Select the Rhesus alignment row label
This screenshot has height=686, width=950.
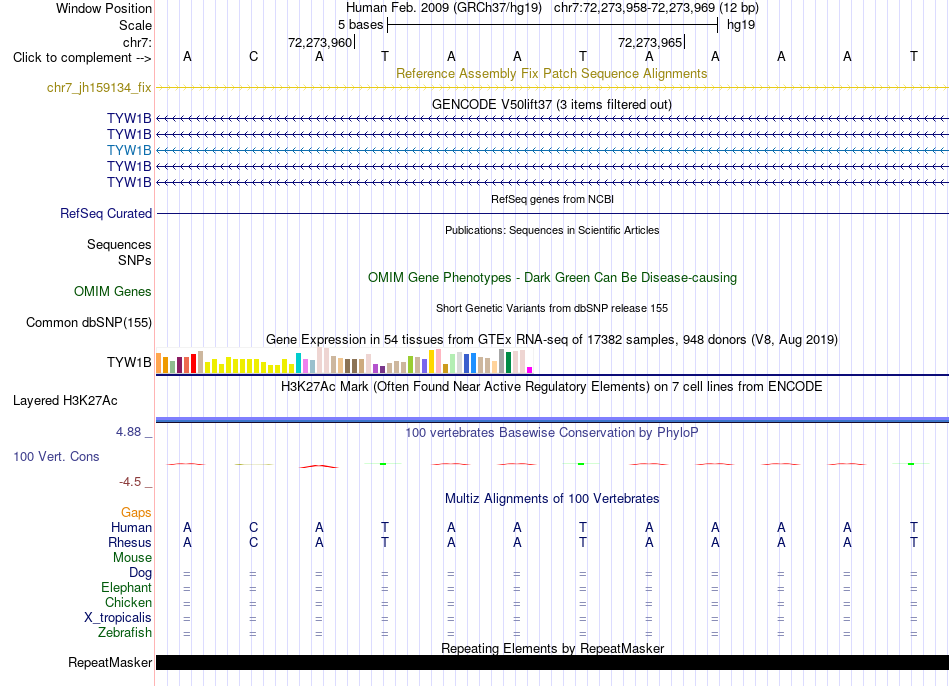coord(130,542)
